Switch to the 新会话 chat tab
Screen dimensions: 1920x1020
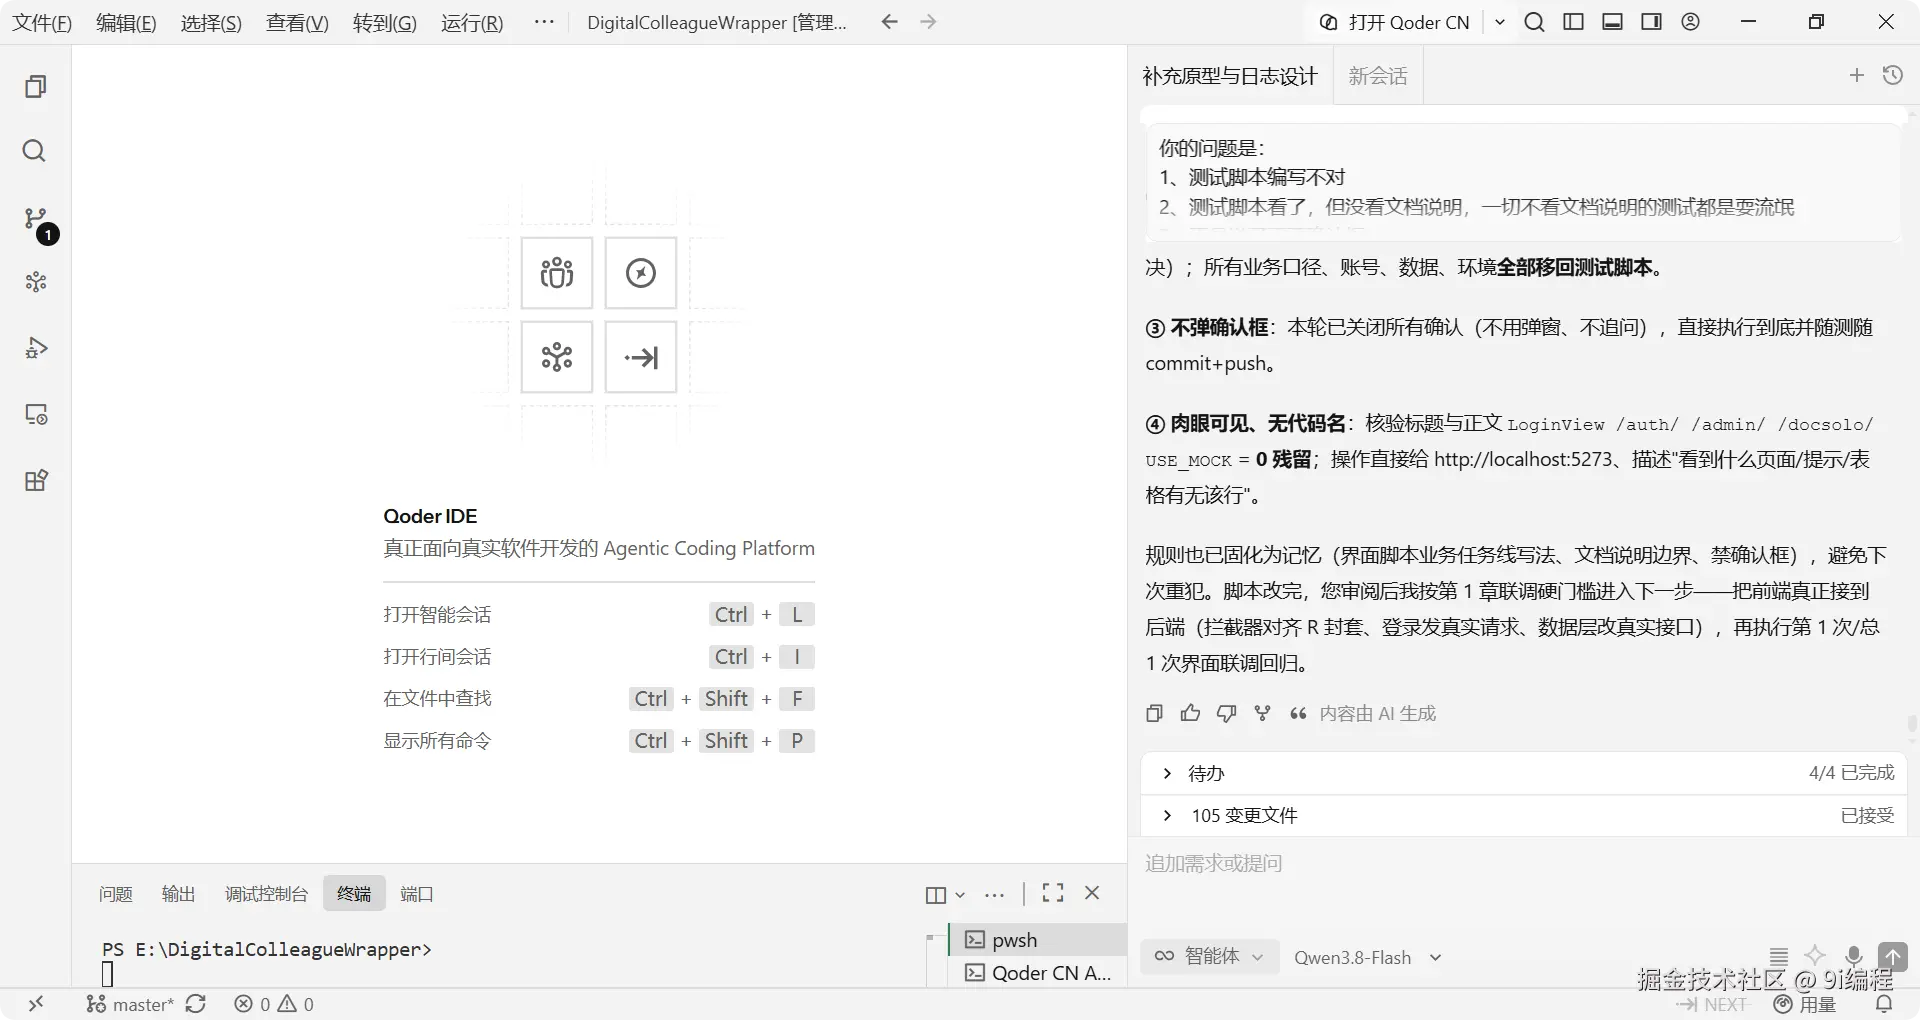point(1378,76)
